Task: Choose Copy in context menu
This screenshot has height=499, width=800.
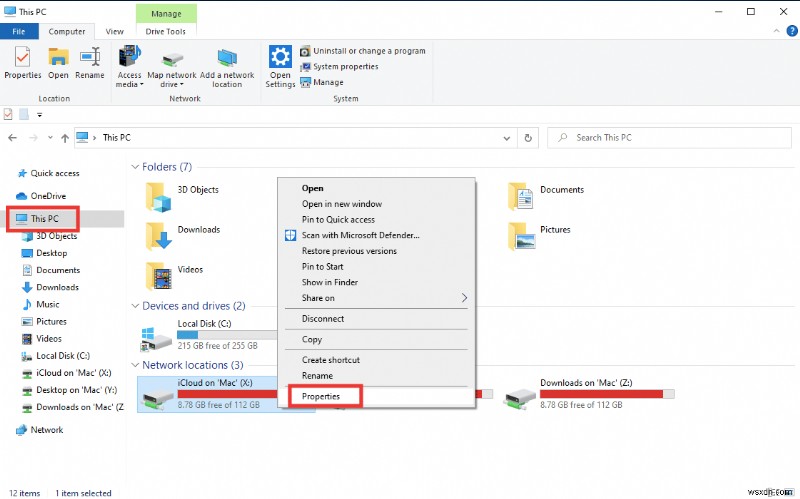Action: pyautogui.click(x=312, y=340)
